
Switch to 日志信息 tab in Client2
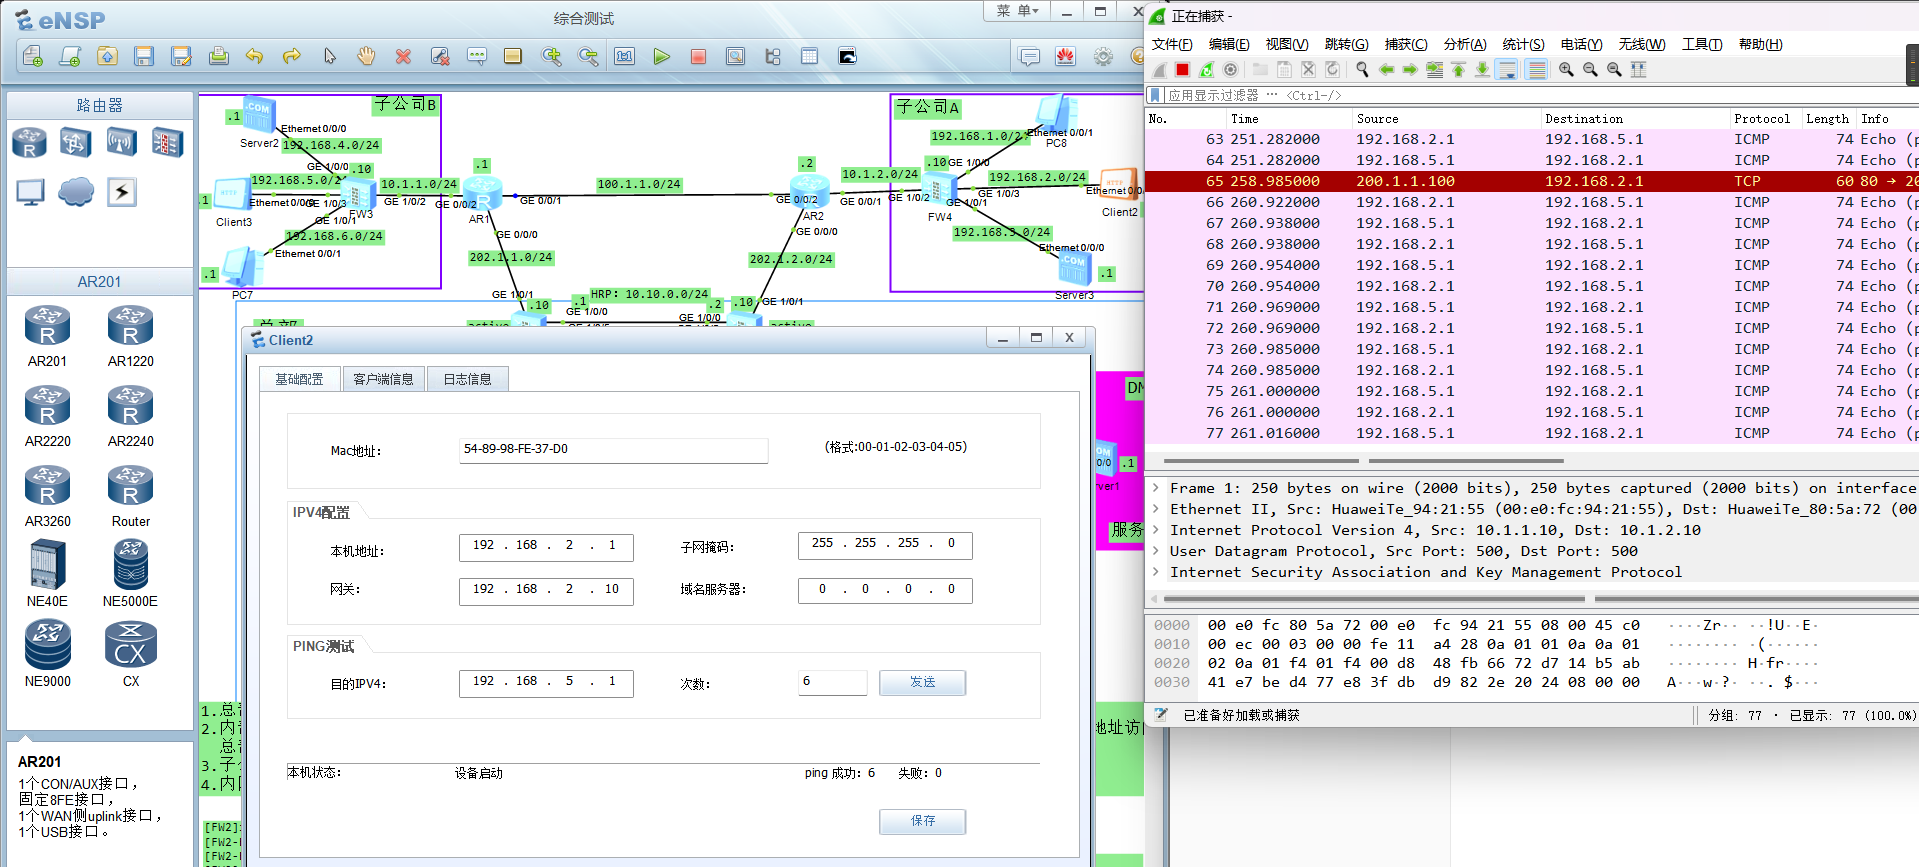(467, 379)
